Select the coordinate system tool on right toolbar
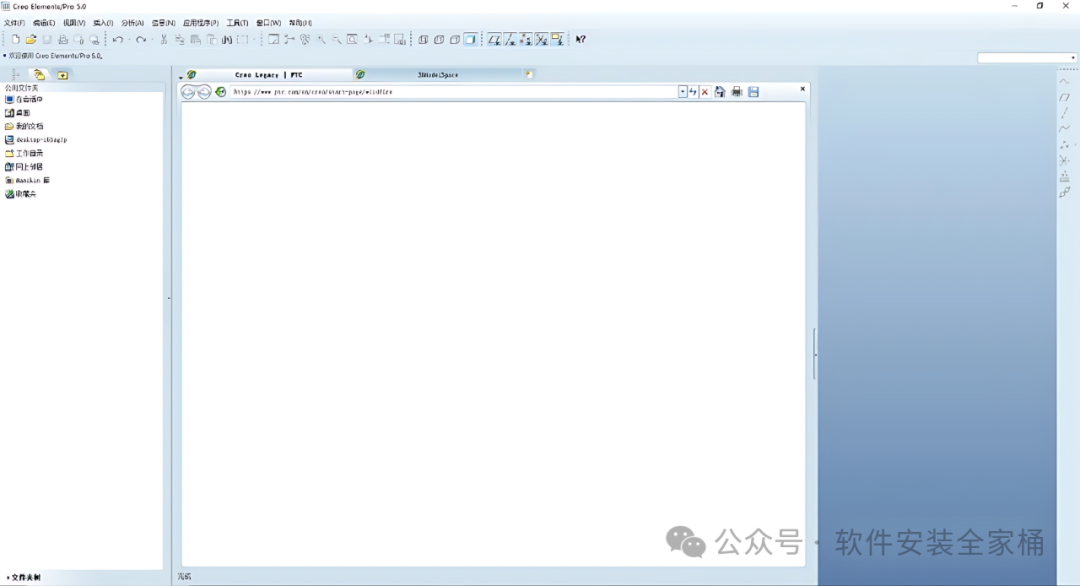The height and width of the screenshot is (586, 1080). point(1064,160)
